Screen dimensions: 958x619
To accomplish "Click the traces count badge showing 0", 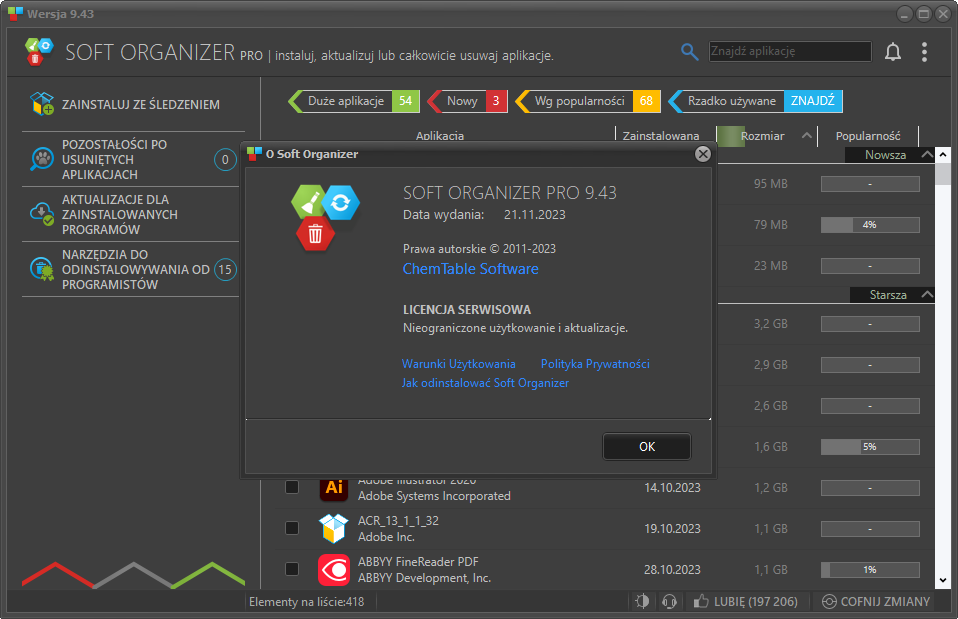I will 225,159.
